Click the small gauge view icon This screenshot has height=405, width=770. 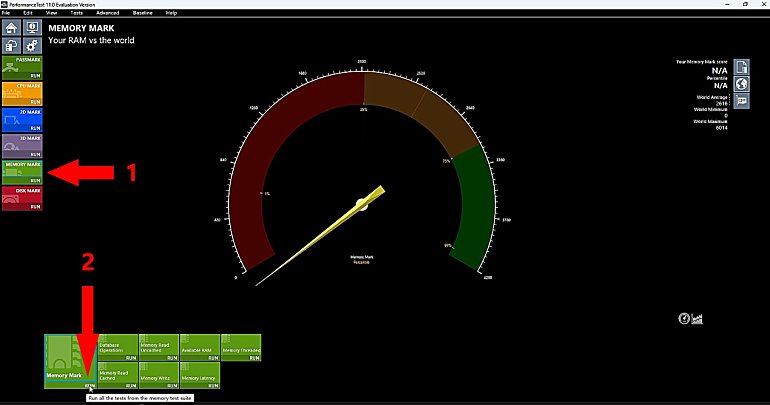[684, 319]
